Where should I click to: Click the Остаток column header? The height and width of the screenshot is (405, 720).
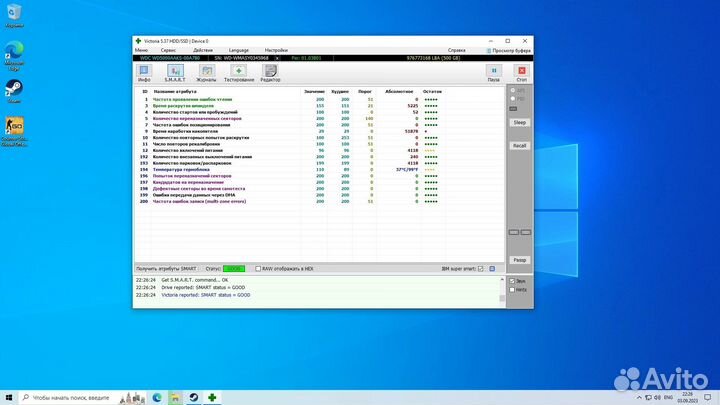pyautogui.click(x=432, y=91)
